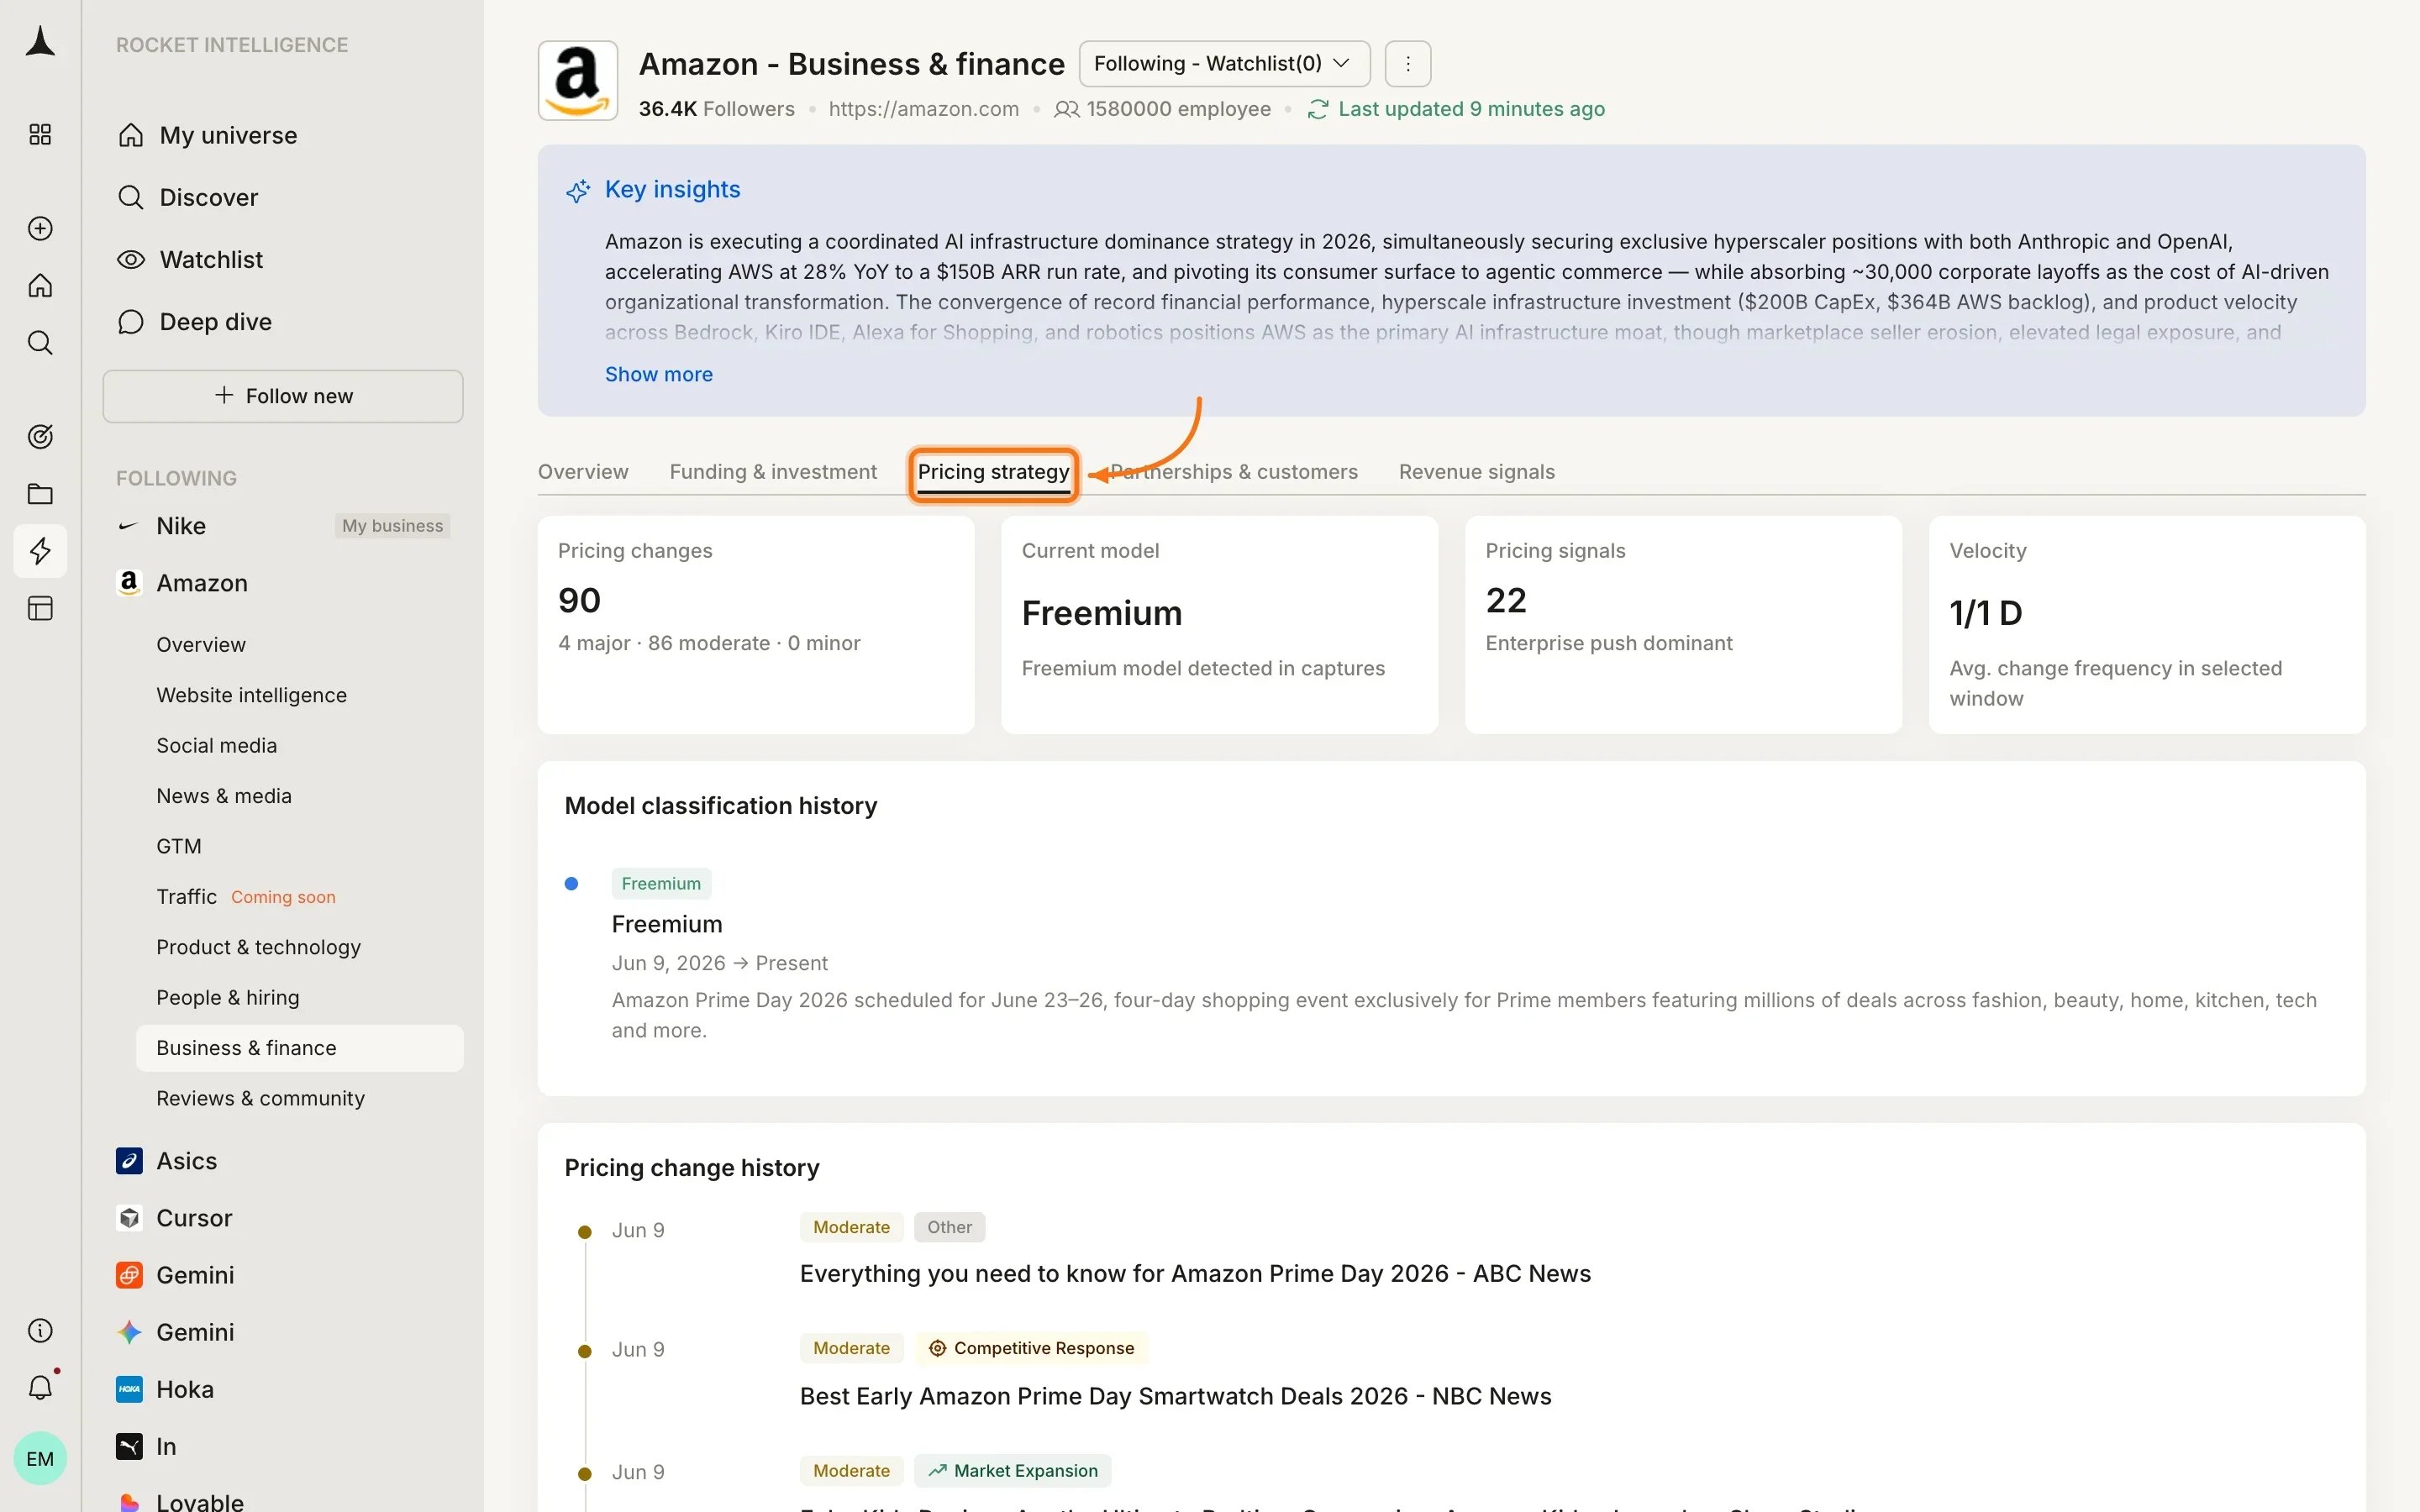Open News & media for Amazon
Screen dimensions: 2420x1512
(224, 796)
